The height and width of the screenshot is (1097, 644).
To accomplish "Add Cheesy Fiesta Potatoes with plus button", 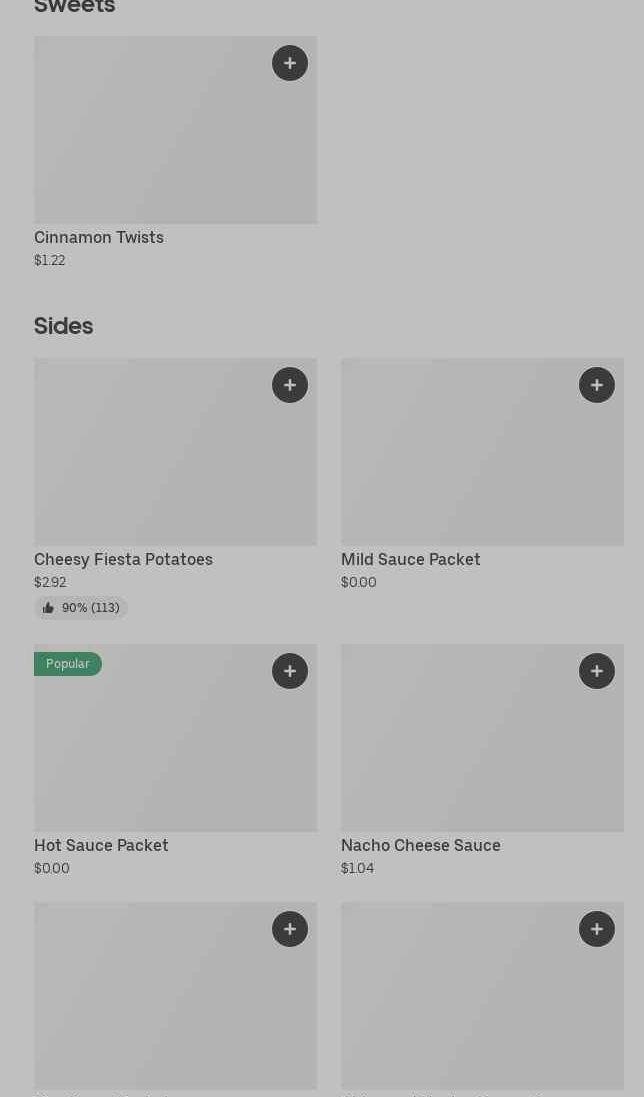I will [290, 385].
